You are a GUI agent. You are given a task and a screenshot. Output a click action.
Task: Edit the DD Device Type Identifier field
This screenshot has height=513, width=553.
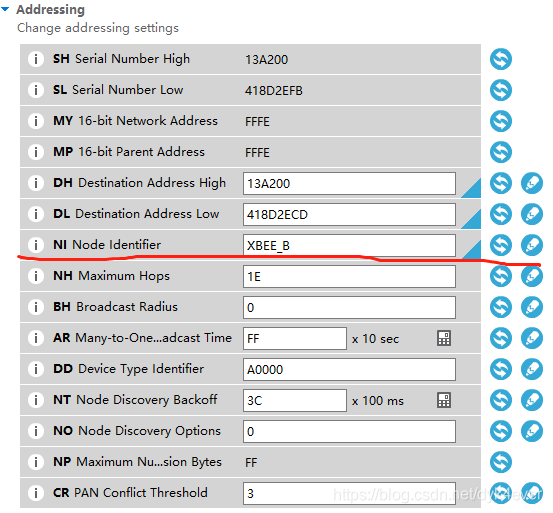(349, 370)
